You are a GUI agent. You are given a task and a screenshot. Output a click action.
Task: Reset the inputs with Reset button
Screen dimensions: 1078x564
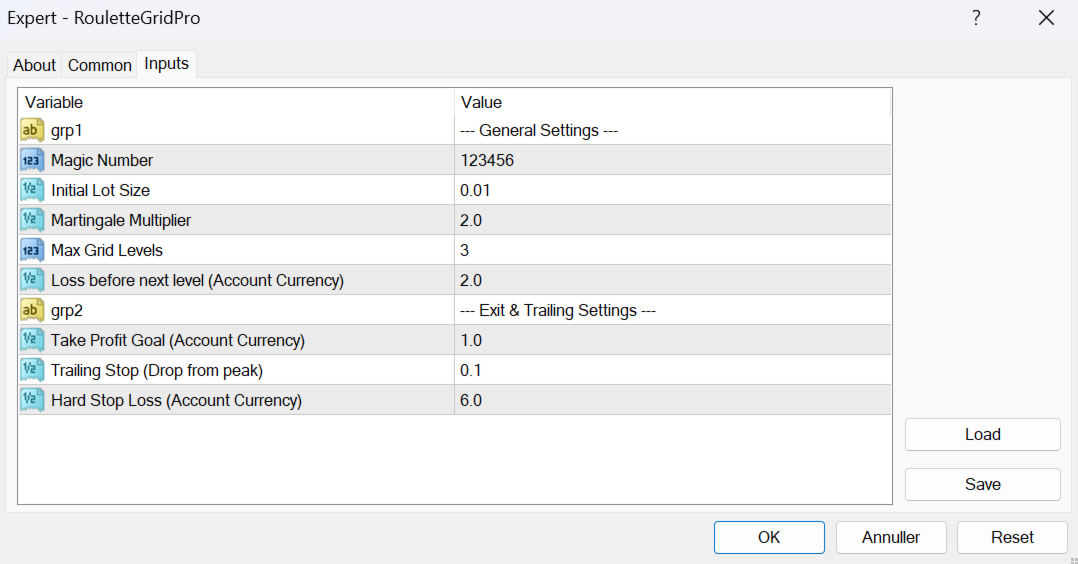pyautogui.click(x=1012, y=537)
